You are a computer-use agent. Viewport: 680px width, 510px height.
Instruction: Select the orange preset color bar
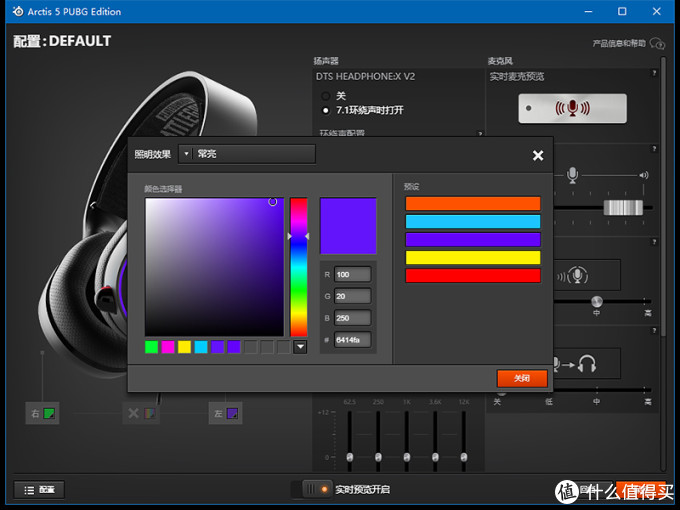(473, 203)
